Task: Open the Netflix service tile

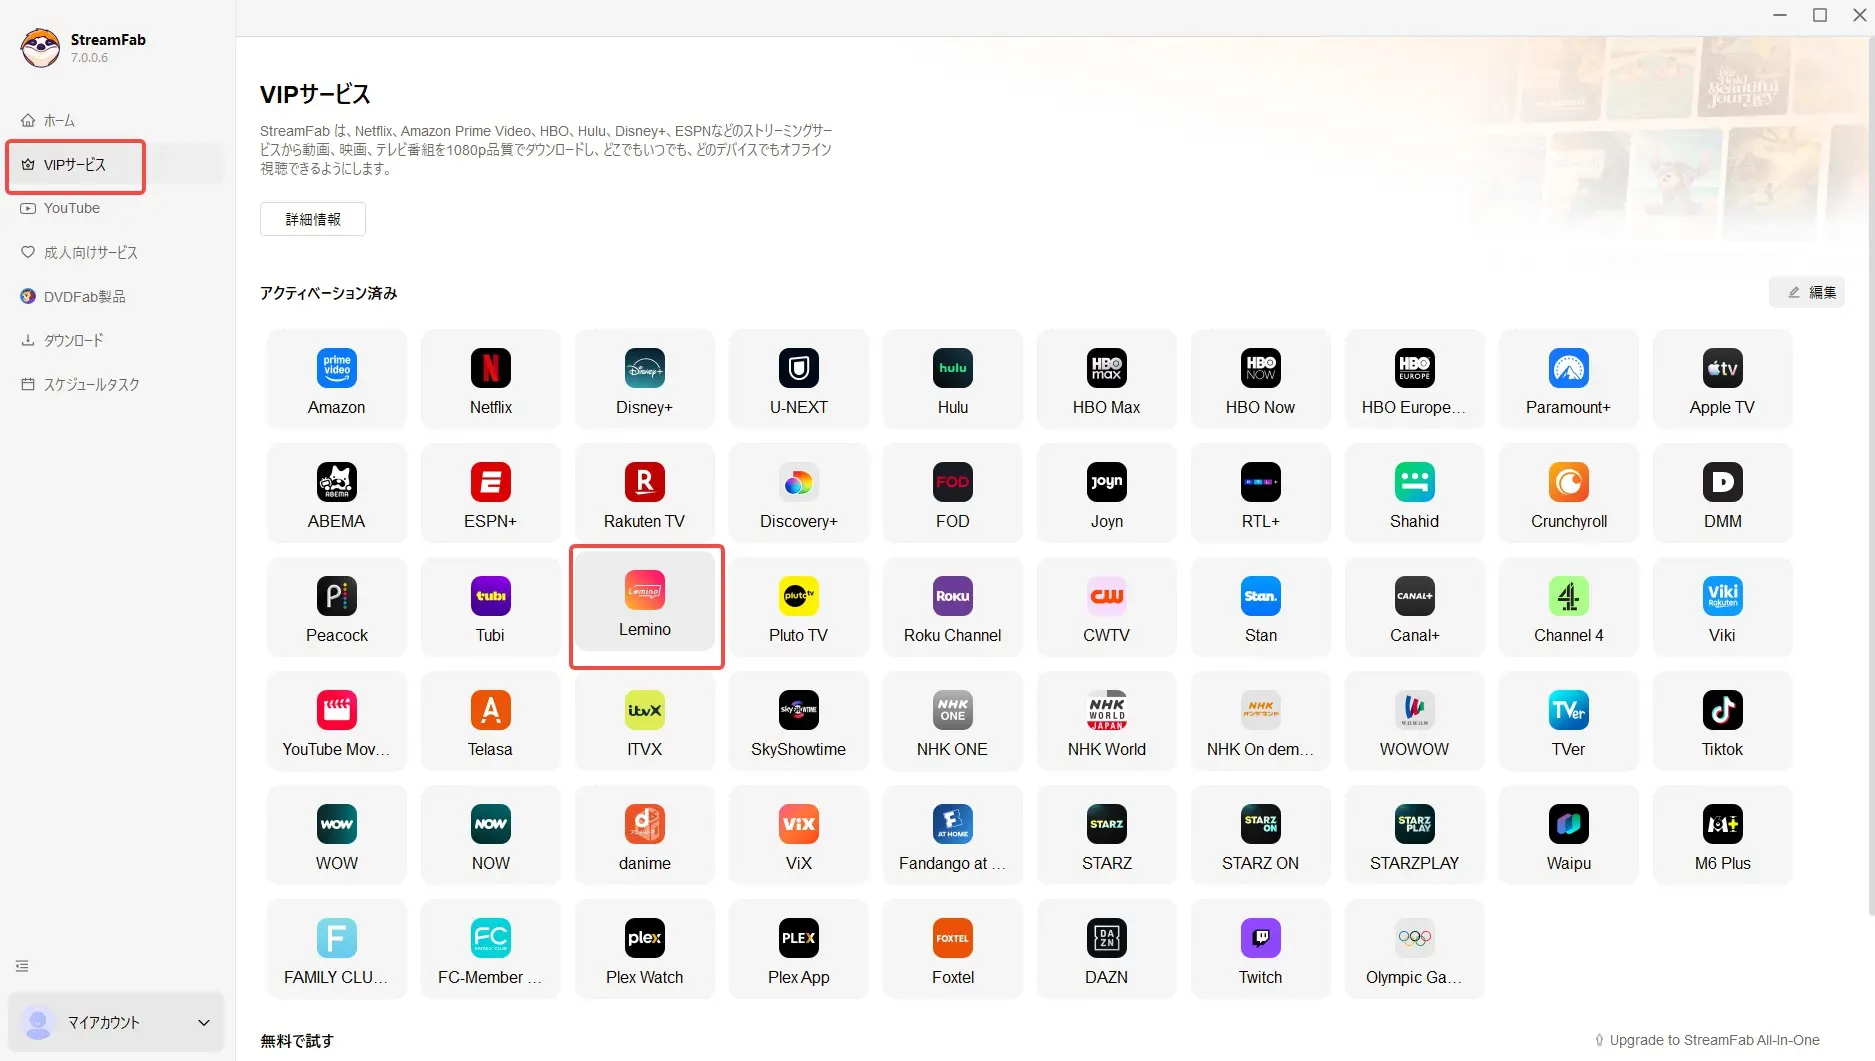Action: (491, 380)
